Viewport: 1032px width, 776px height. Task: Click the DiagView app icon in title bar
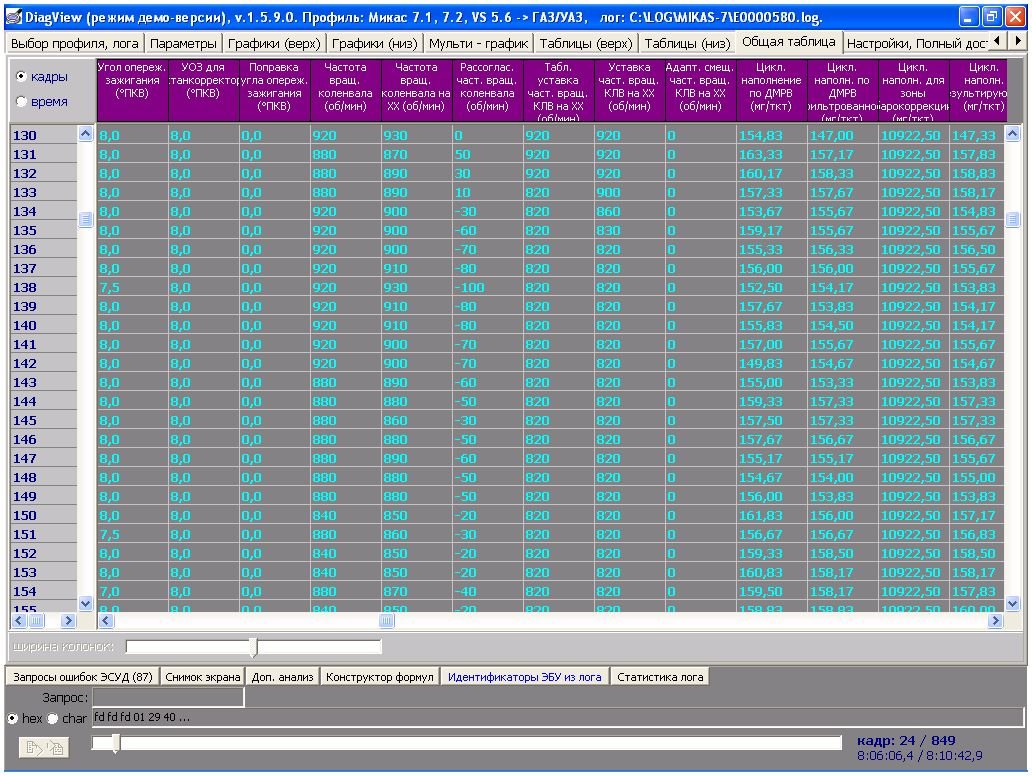point(14,17)
